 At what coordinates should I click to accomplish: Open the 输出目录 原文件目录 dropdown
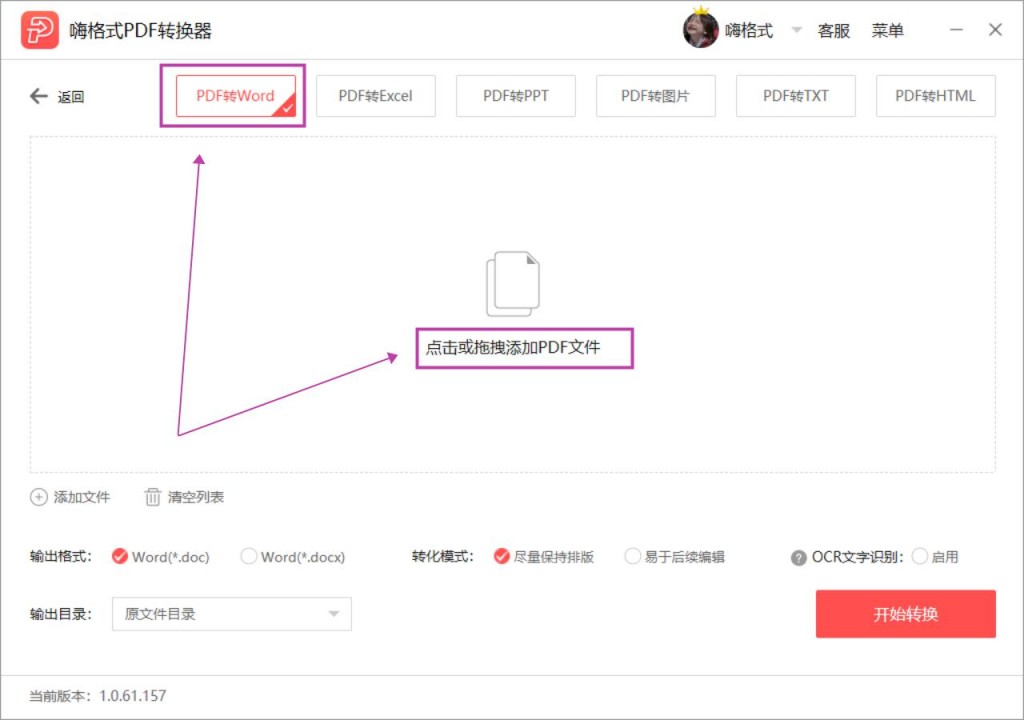coord(232,614)
